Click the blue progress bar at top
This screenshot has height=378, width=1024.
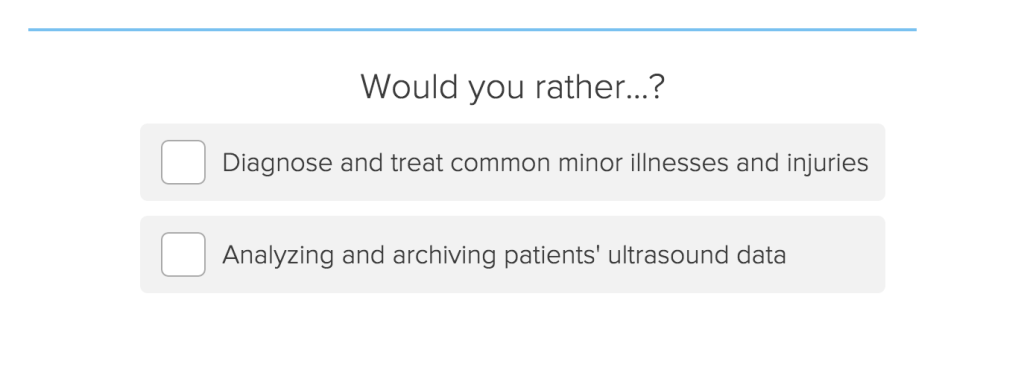point(472,29)
